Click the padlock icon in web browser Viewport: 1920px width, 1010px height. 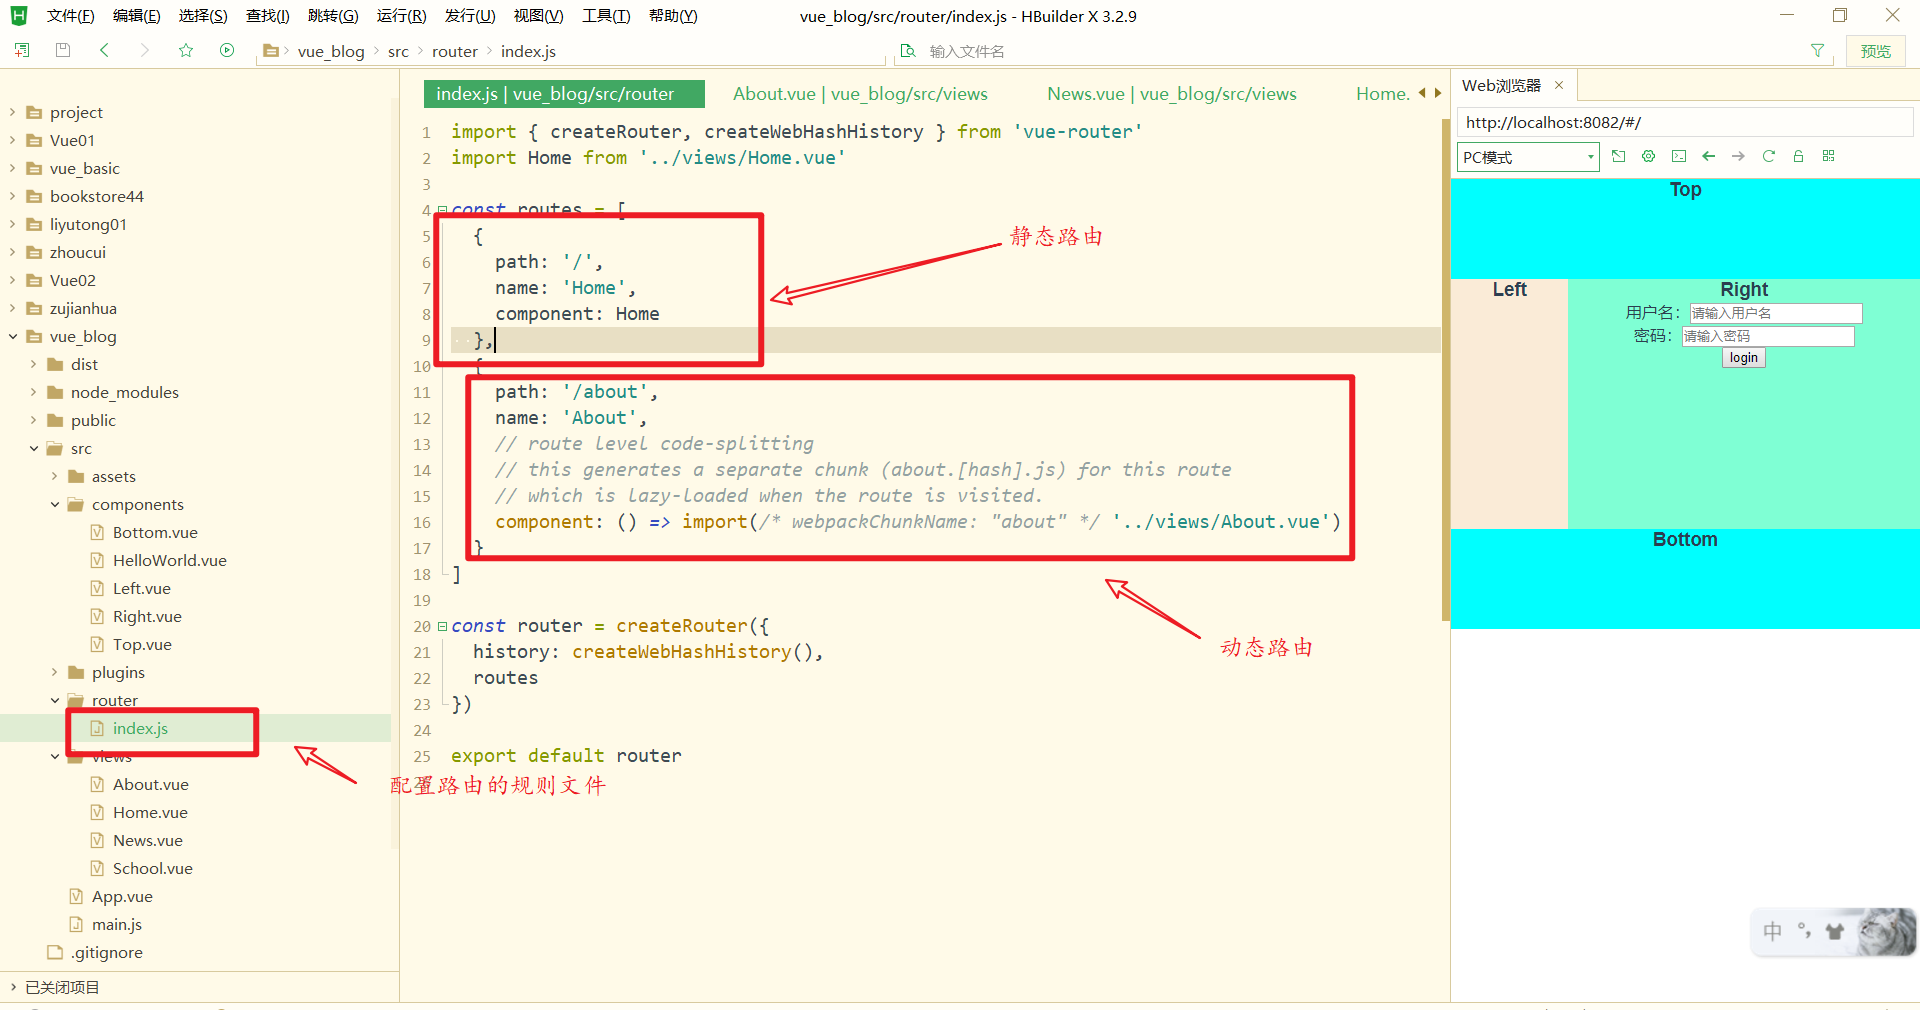pyautogui.click(x=1798, y=156)
